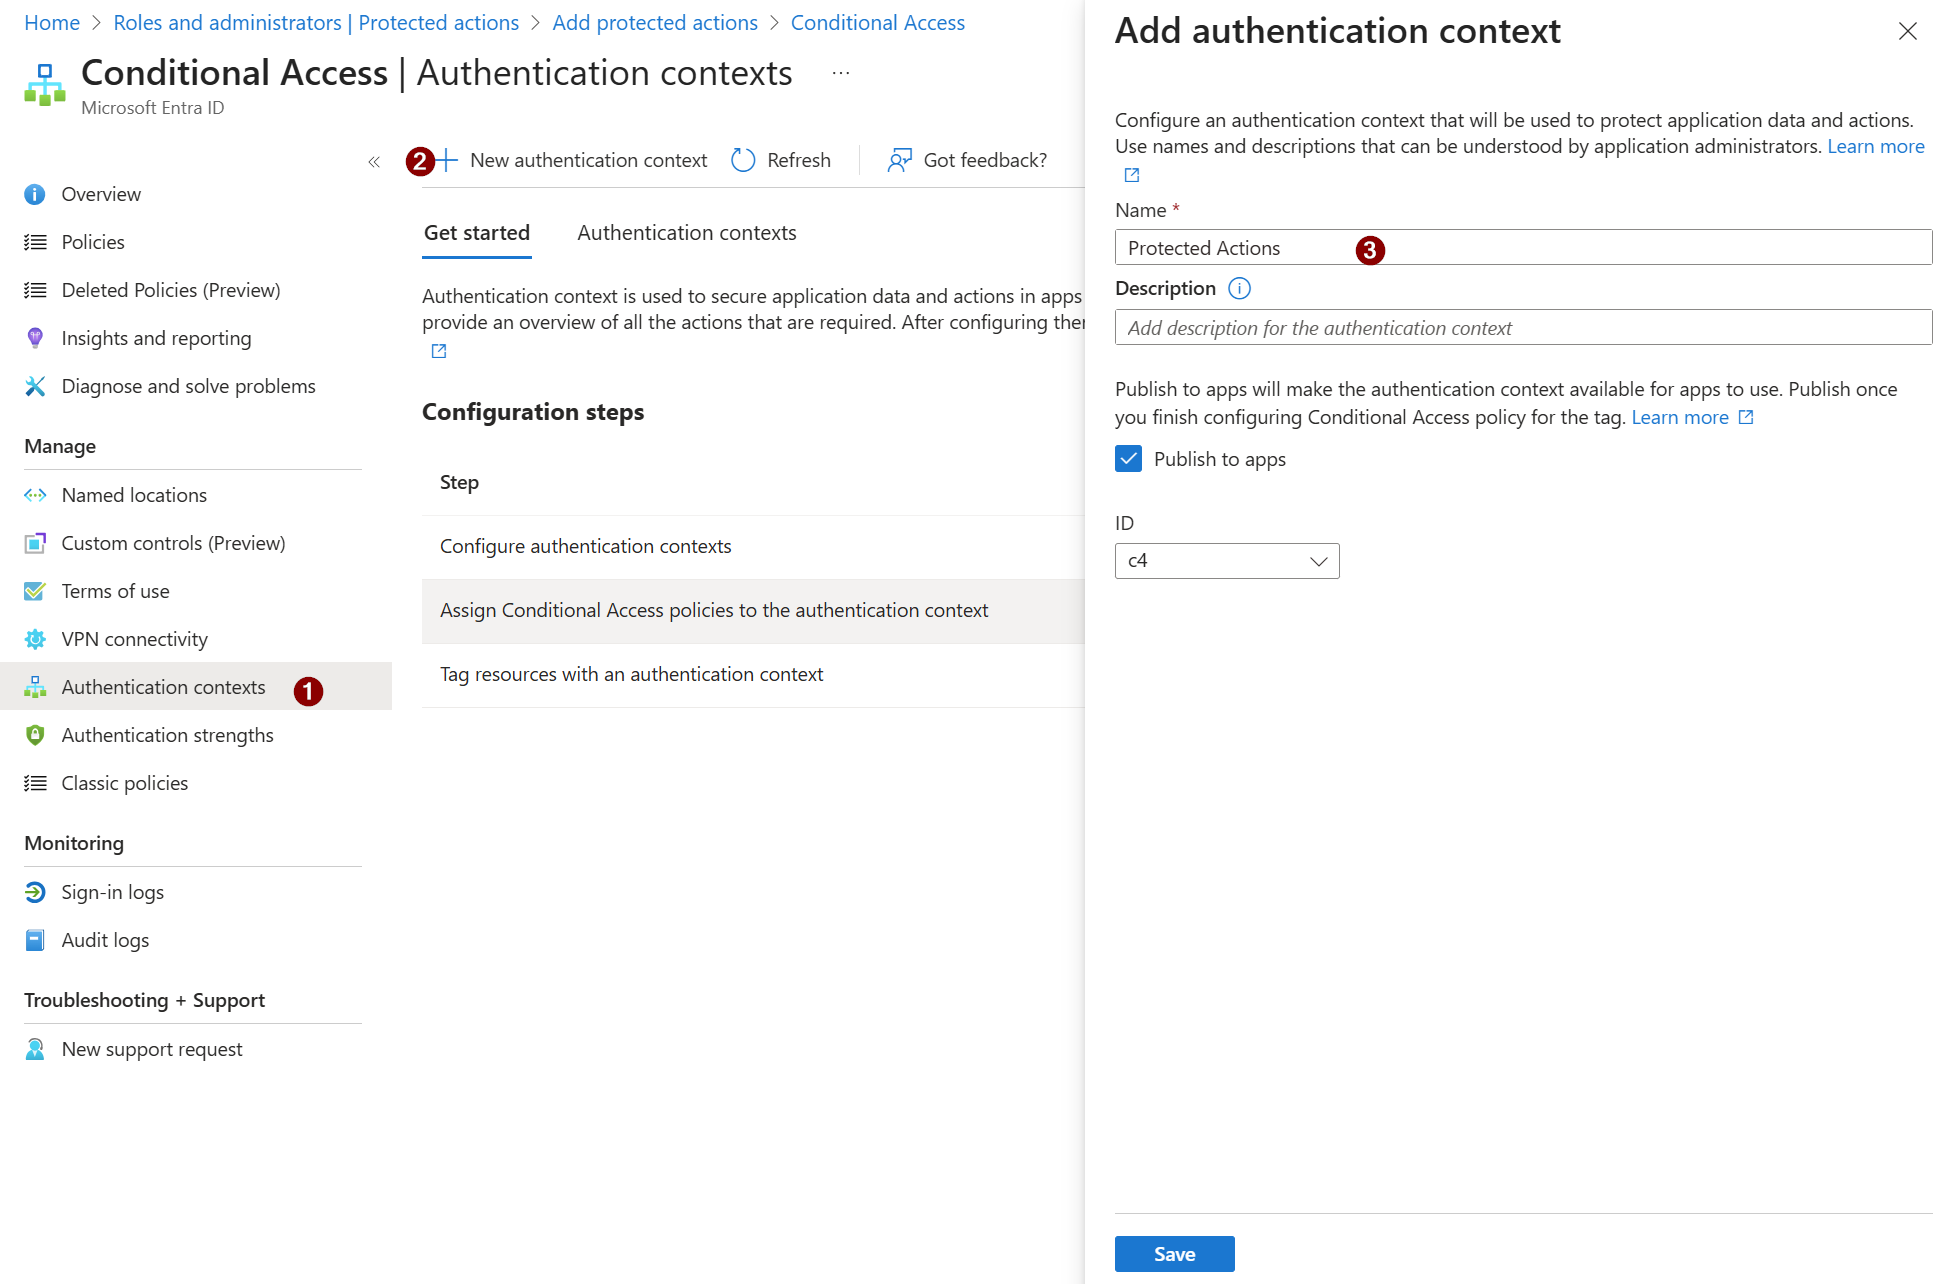Click the Got feedback person icon

899,160
